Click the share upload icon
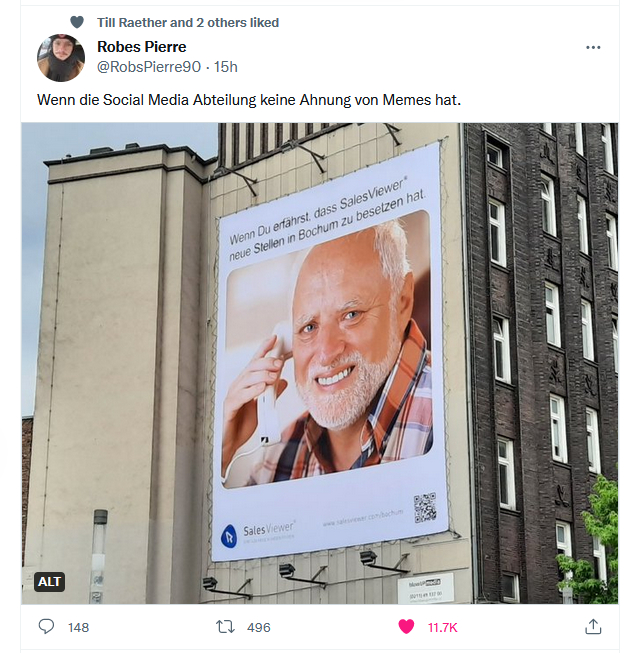637x653 pixels. pyautogui.click(x=593, y=626)
